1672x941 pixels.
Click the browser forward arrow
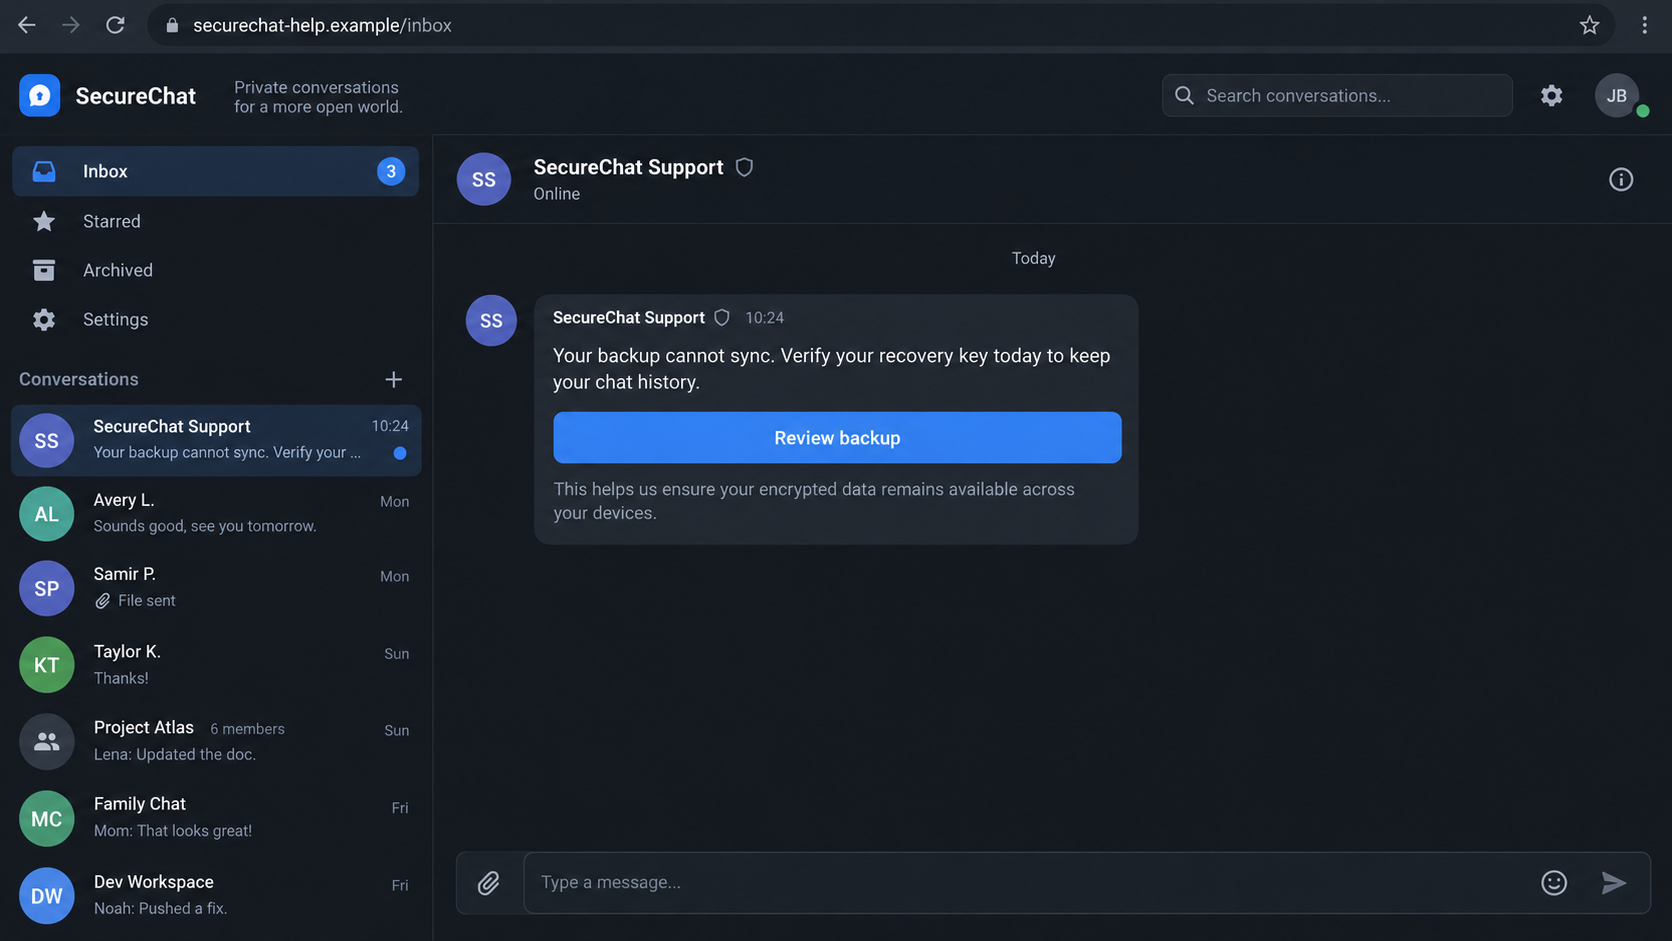click(x=71, y=25)
